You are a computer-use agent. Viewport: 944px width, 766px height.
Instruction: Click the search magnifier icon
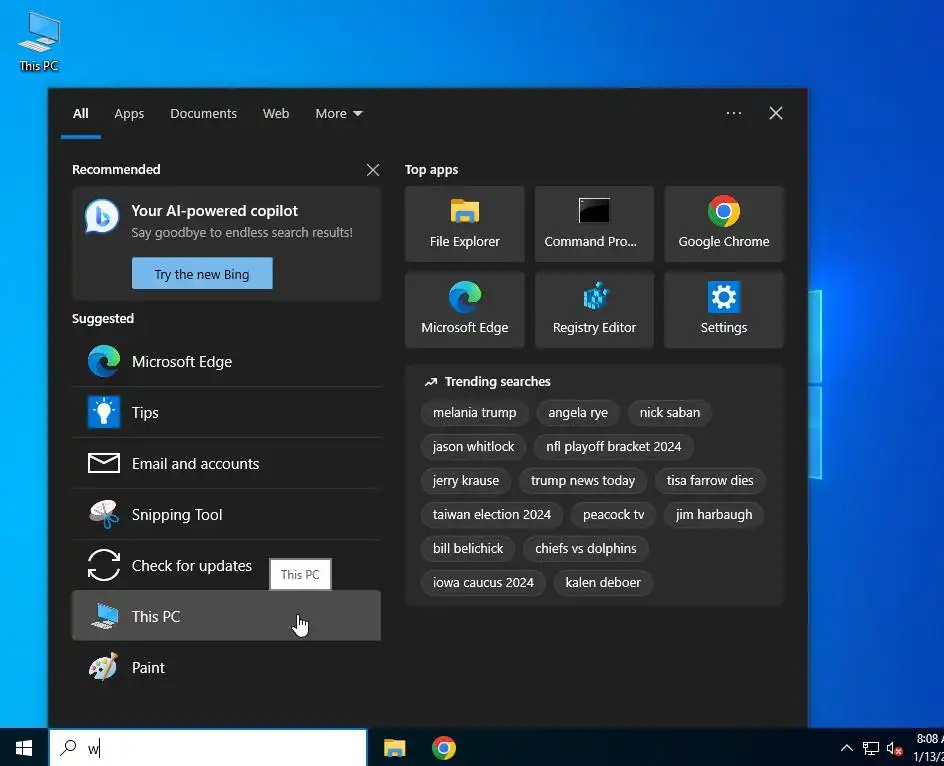point(68,747)
